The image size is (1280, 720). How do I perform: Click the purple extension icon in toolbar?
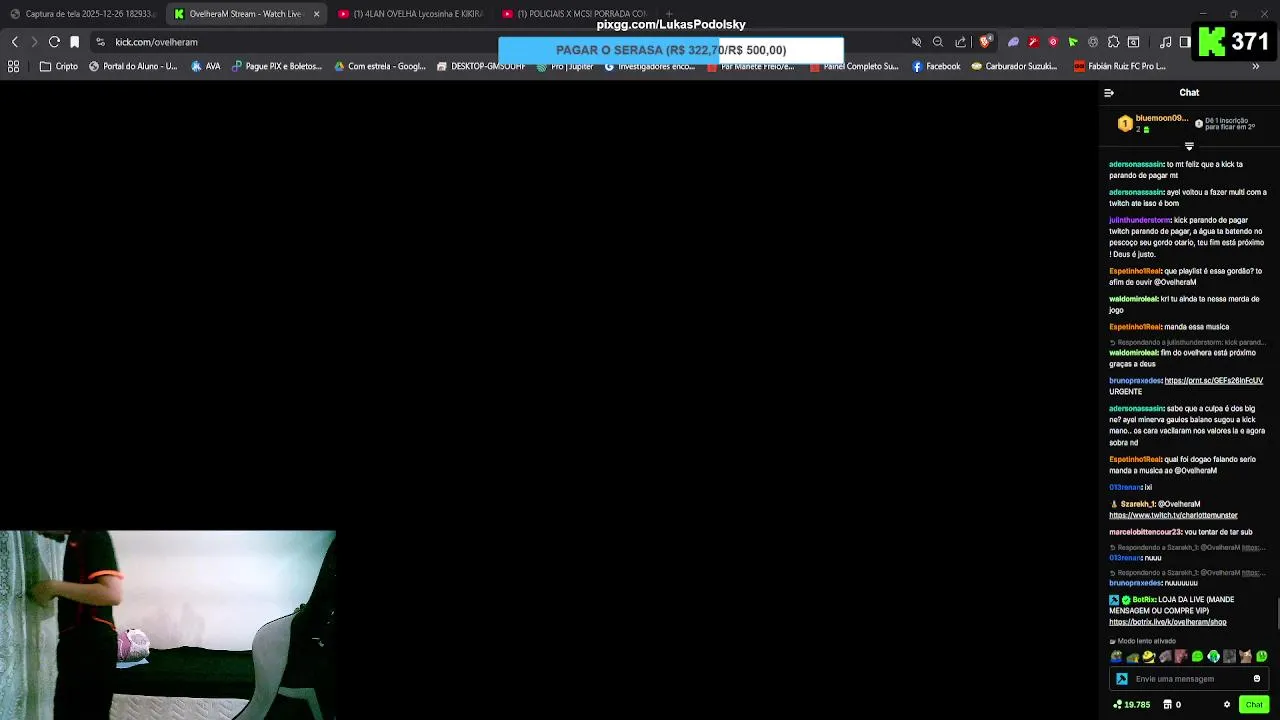[x=1013, y=42]
